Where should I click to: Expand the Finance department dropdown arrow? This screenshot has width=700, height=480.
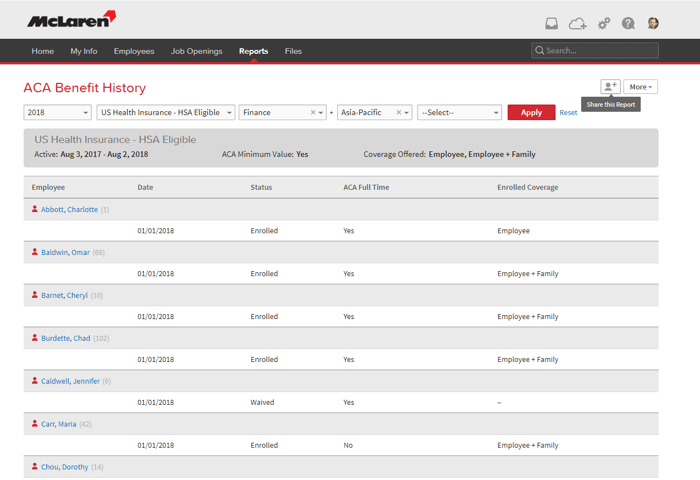pos(321,113)
